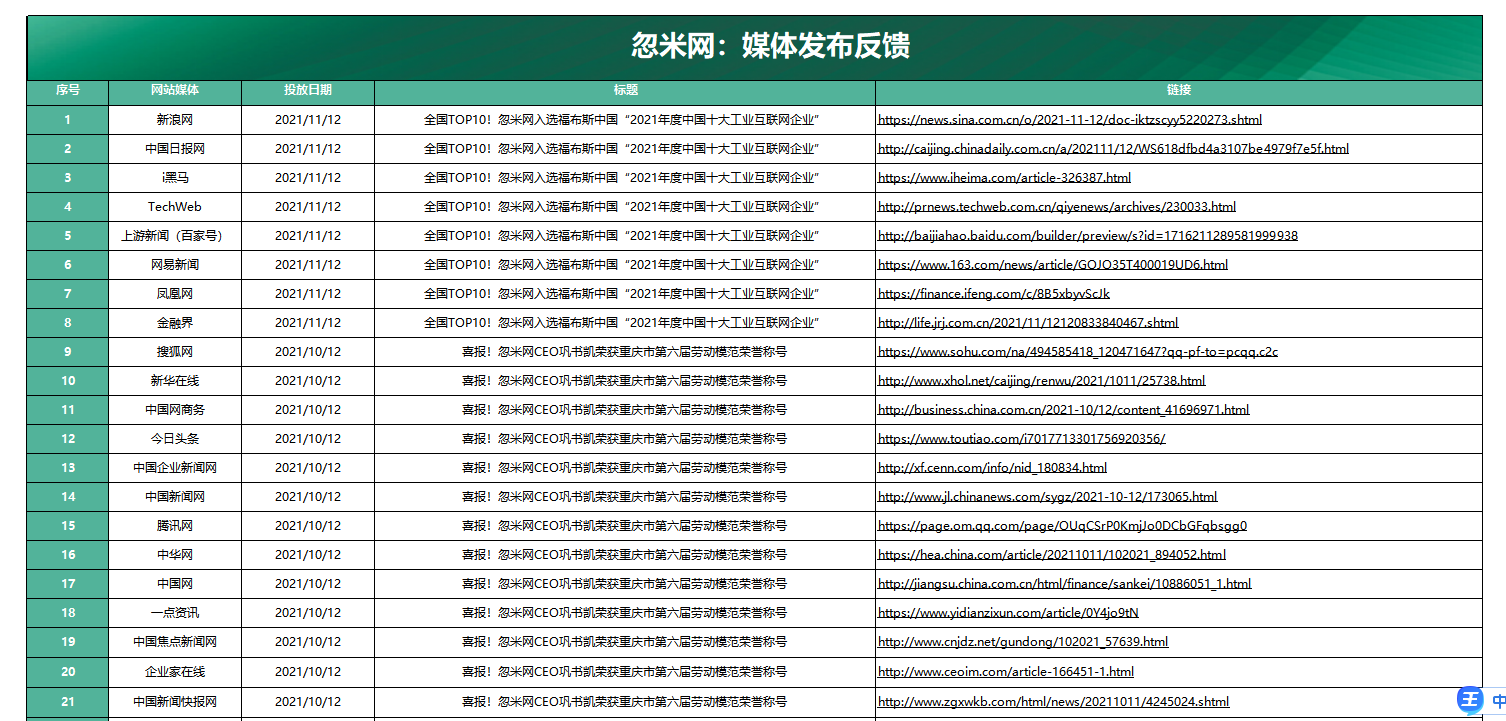Open the life.jrj.com.cn link

click(1027, 323)
